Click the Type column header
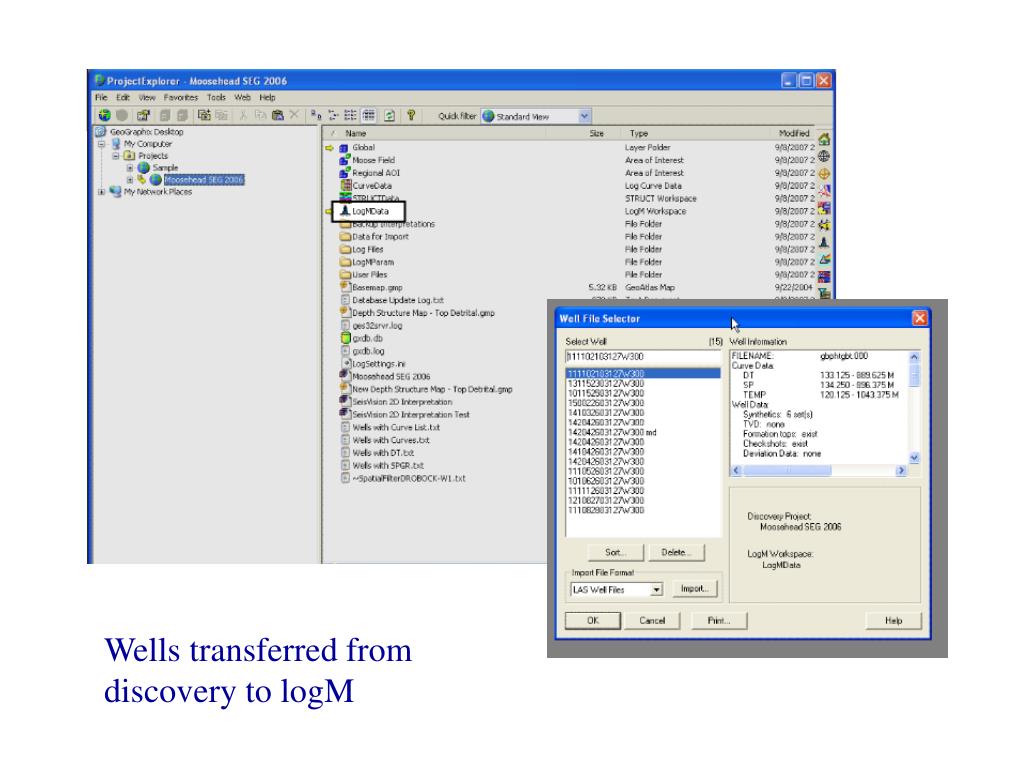Image resolution: width=1024 pixels, height=768 pixels. (639, 133)
